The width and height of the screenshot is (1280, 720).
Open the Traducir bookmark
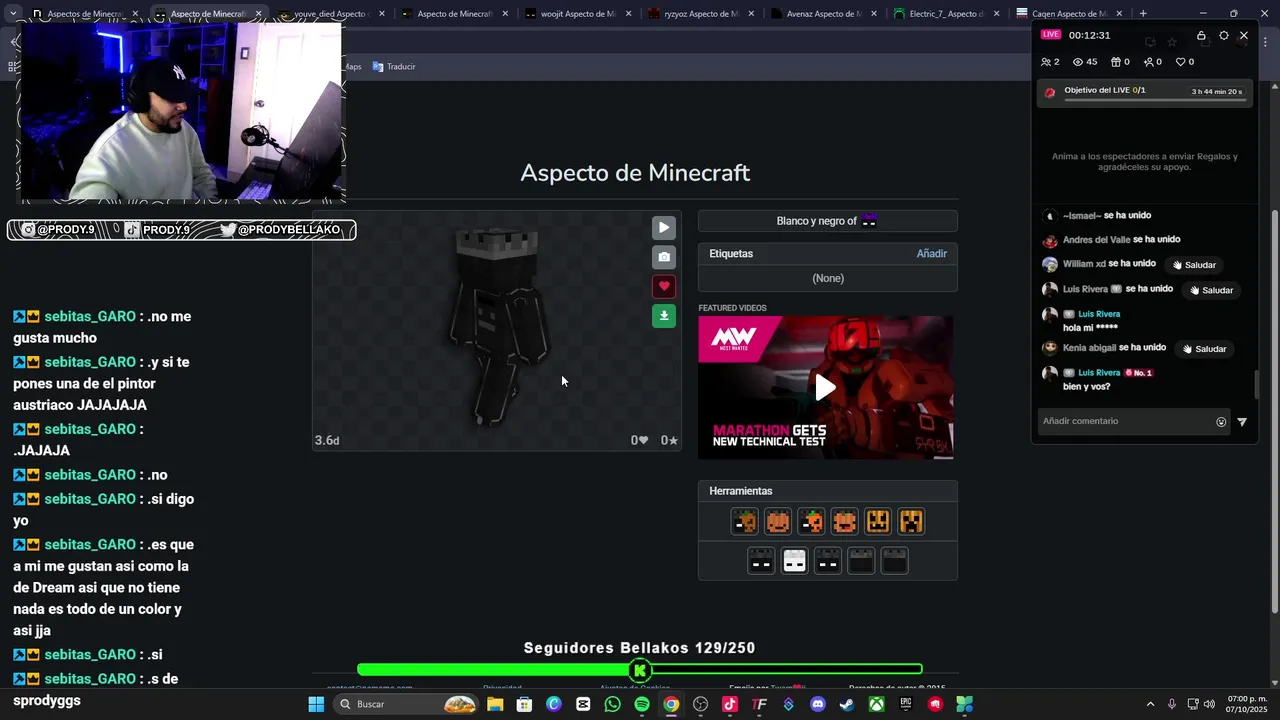[394, 67]
